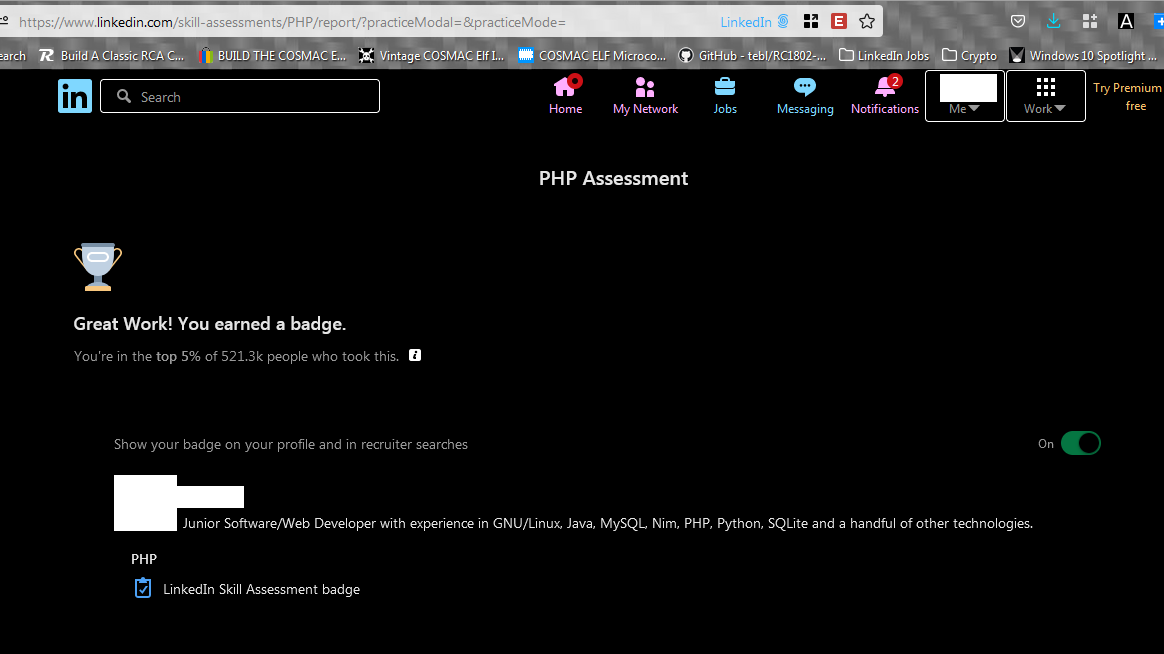The width and height of the screenshot is (1164, 654).
Task: Click Try Premium free link
Action: point(1127,97)
